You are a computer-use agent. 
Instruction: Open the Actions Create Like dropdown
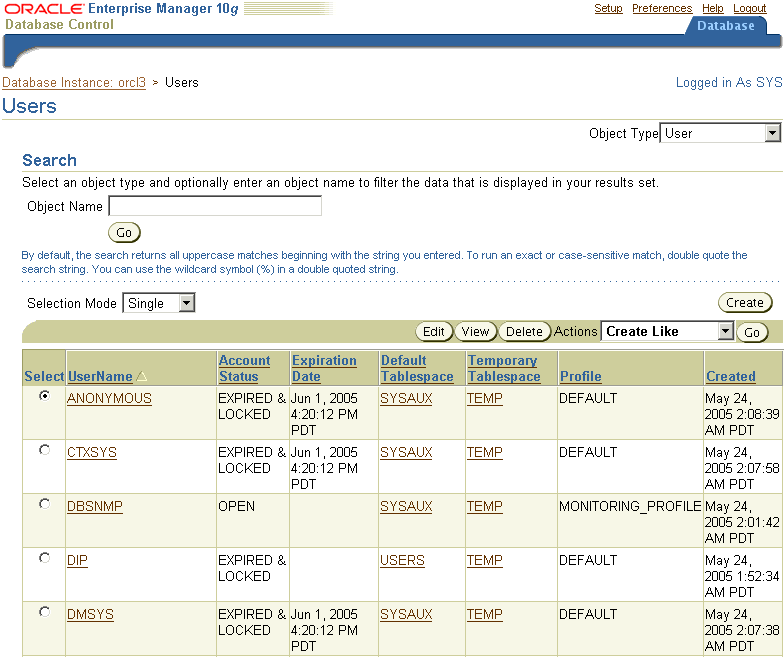click(x=668, y=331)
